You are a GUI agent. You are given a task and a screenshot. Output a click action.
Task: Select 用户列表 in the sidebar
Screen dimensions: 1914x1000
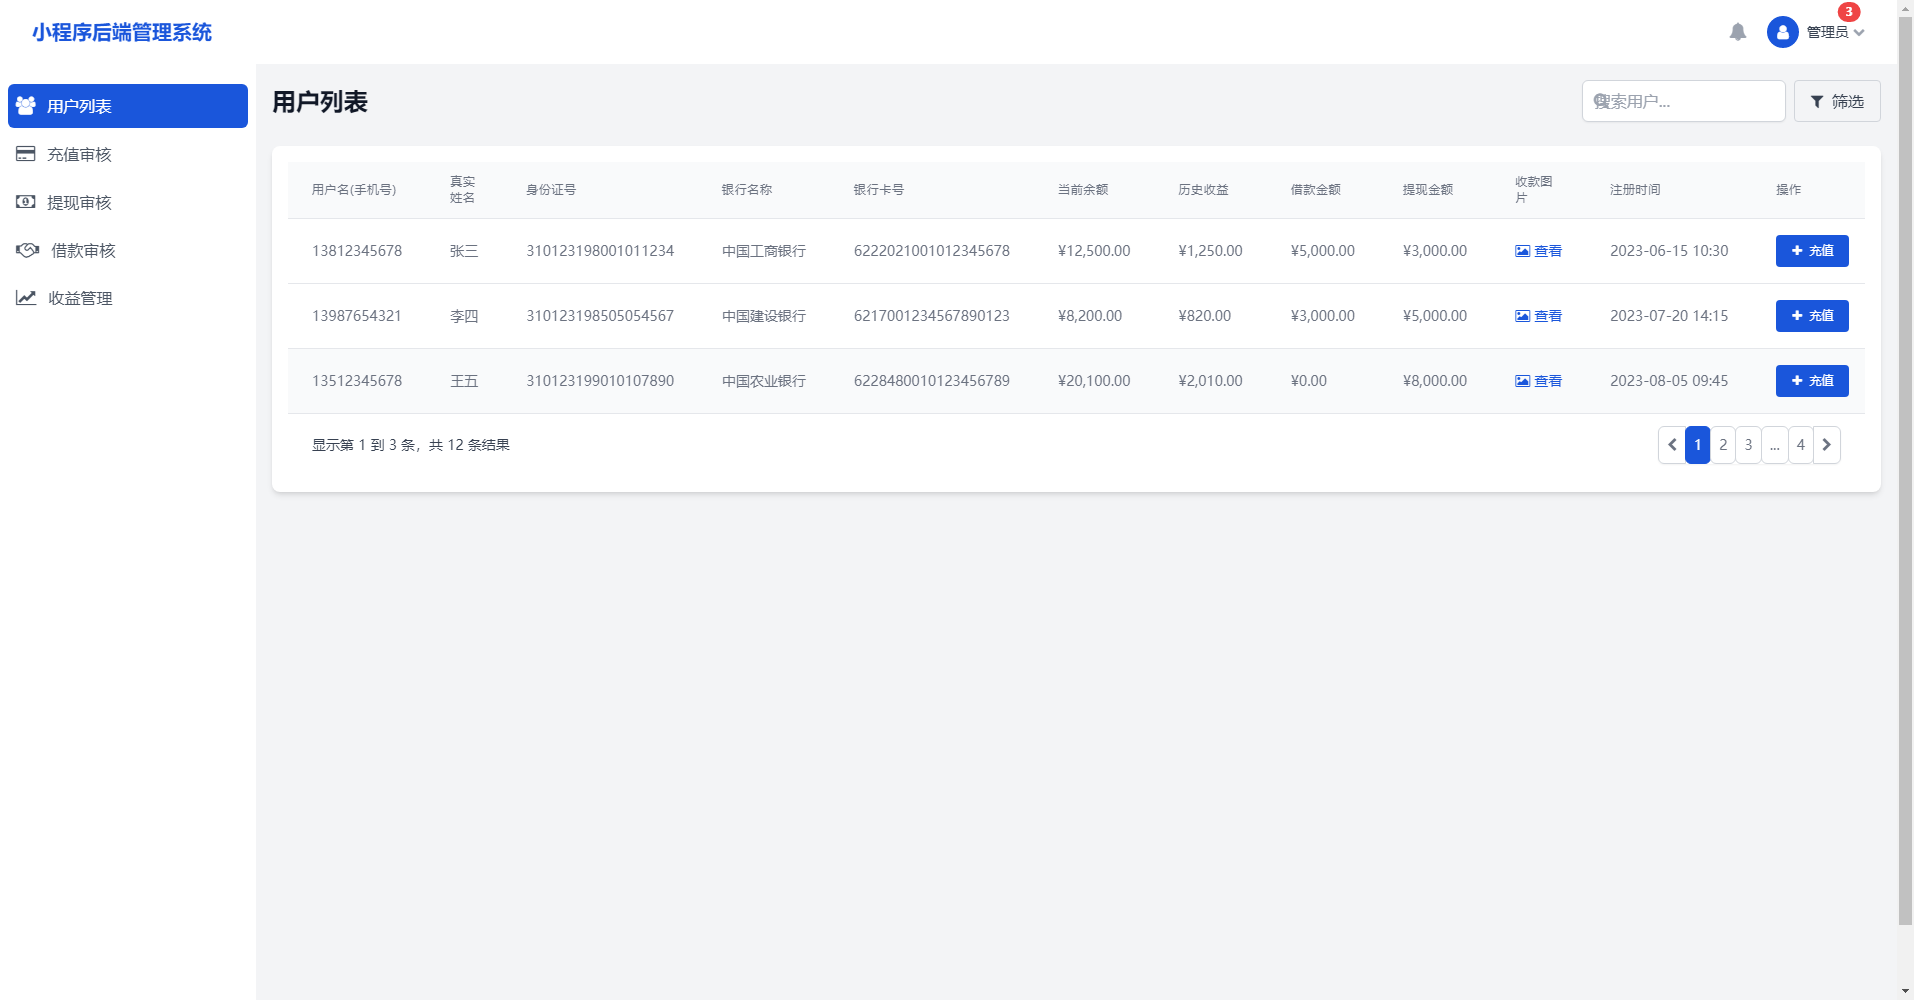pos(127,106)
